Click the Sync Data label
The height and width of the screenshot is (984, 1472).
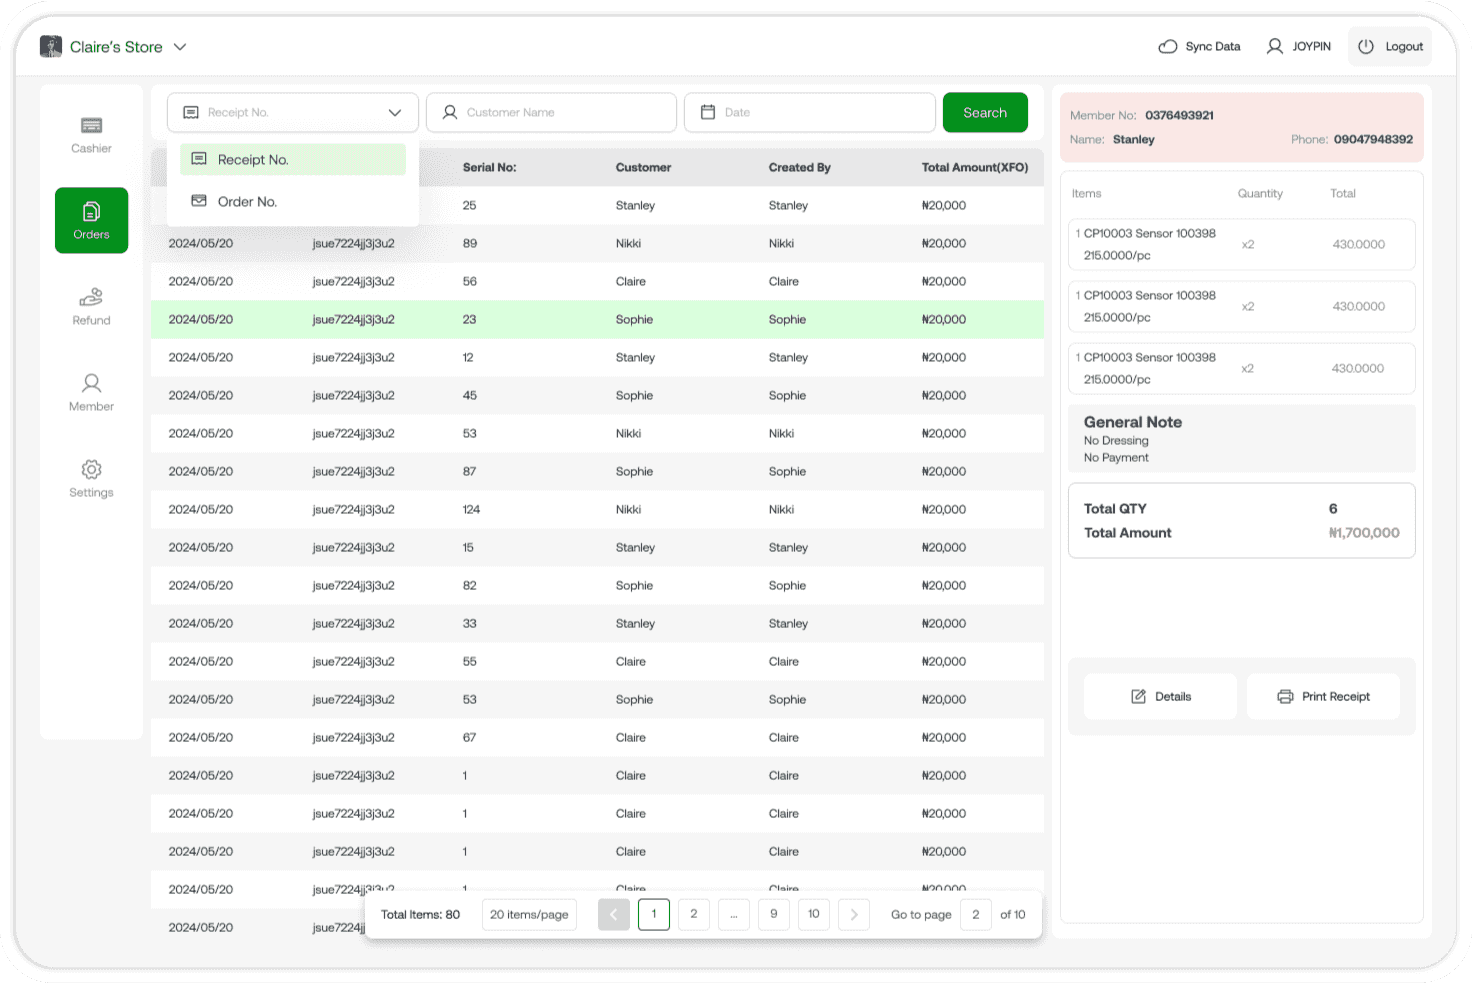(1212, 46)
